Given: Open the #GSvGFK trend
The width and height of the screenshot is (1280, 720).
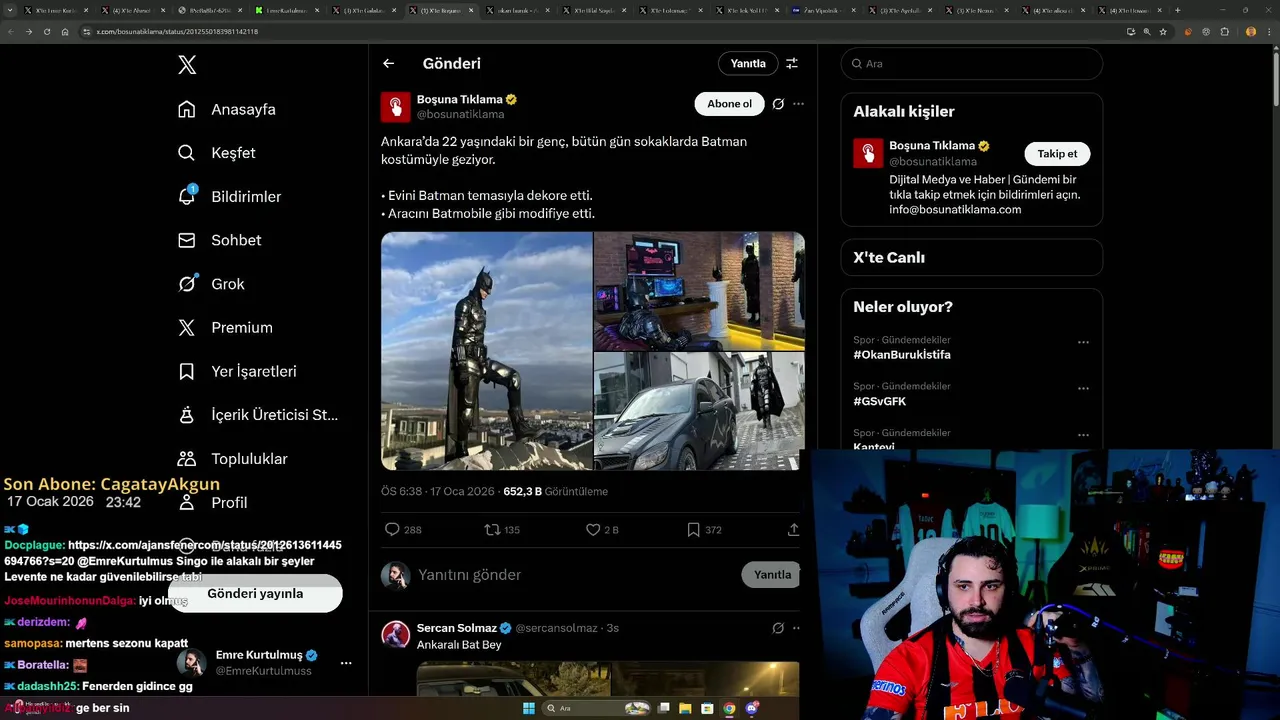Looking at the screenshot, I should [880, 401].
